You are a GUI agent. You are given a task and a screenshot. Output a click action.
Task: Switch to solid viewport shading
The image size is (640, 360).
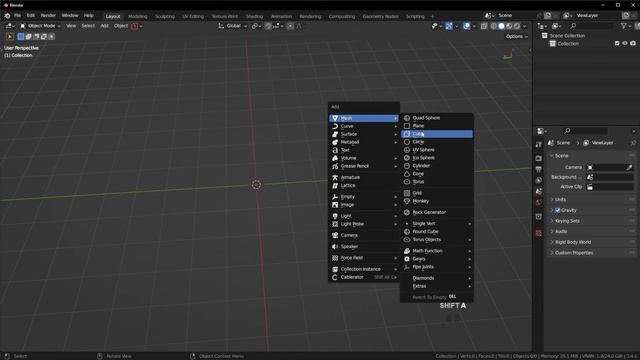tap(502, 26)
